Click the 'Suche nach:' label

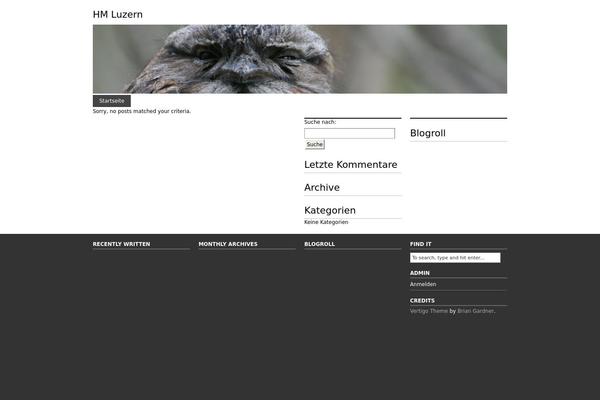(x=320, y=122)
